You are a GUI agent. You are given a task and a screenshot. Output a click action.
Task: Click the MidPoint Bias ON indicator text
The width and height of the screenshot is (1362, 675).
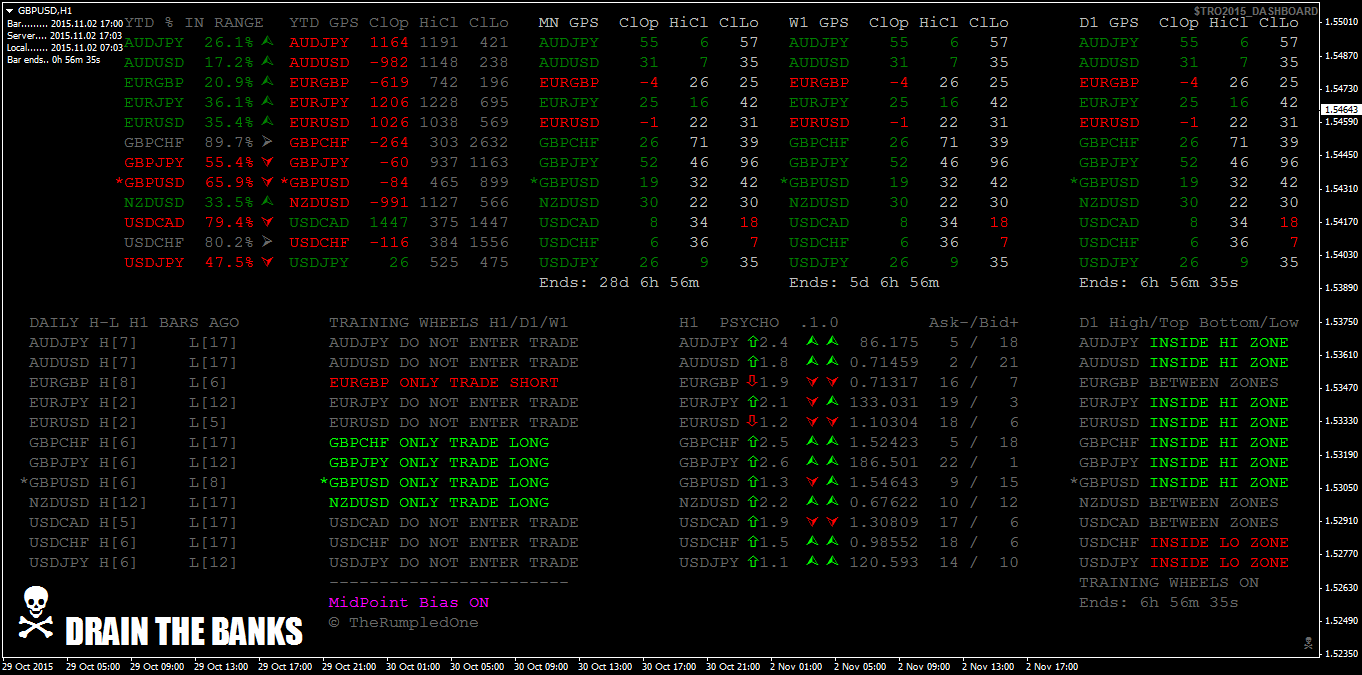(409, 603)
